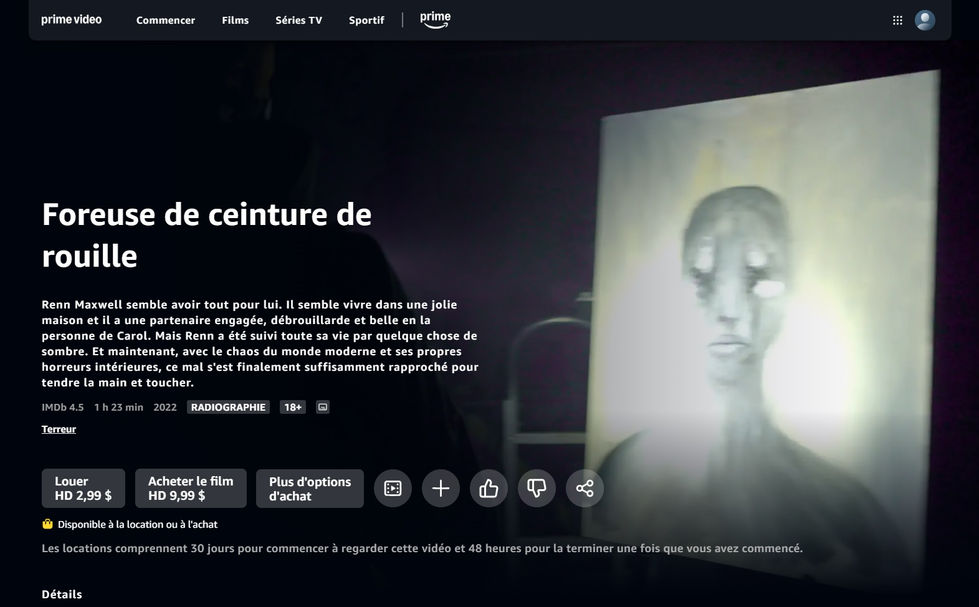Click the Détails section heading

click(62, 595)
